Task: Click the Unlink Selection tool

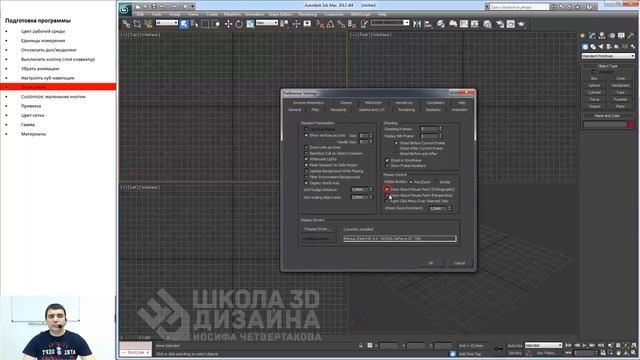Action: pos(137,24)
